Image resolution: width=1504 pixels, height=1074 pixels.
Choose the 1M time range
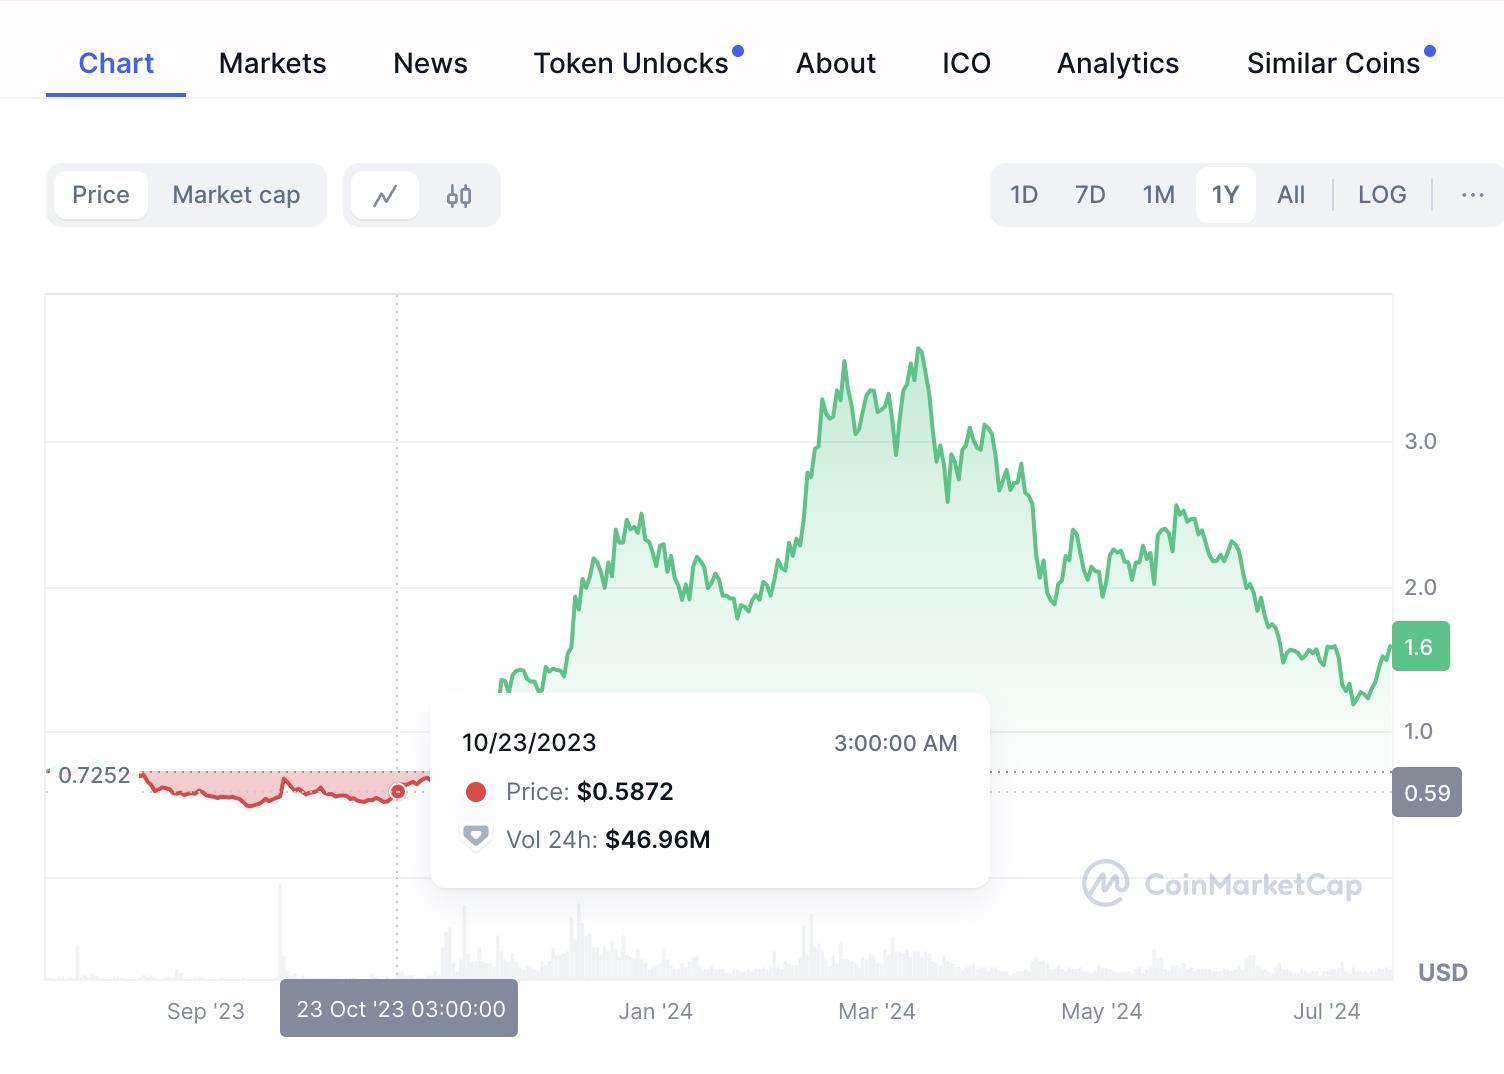pos(1158,195)
